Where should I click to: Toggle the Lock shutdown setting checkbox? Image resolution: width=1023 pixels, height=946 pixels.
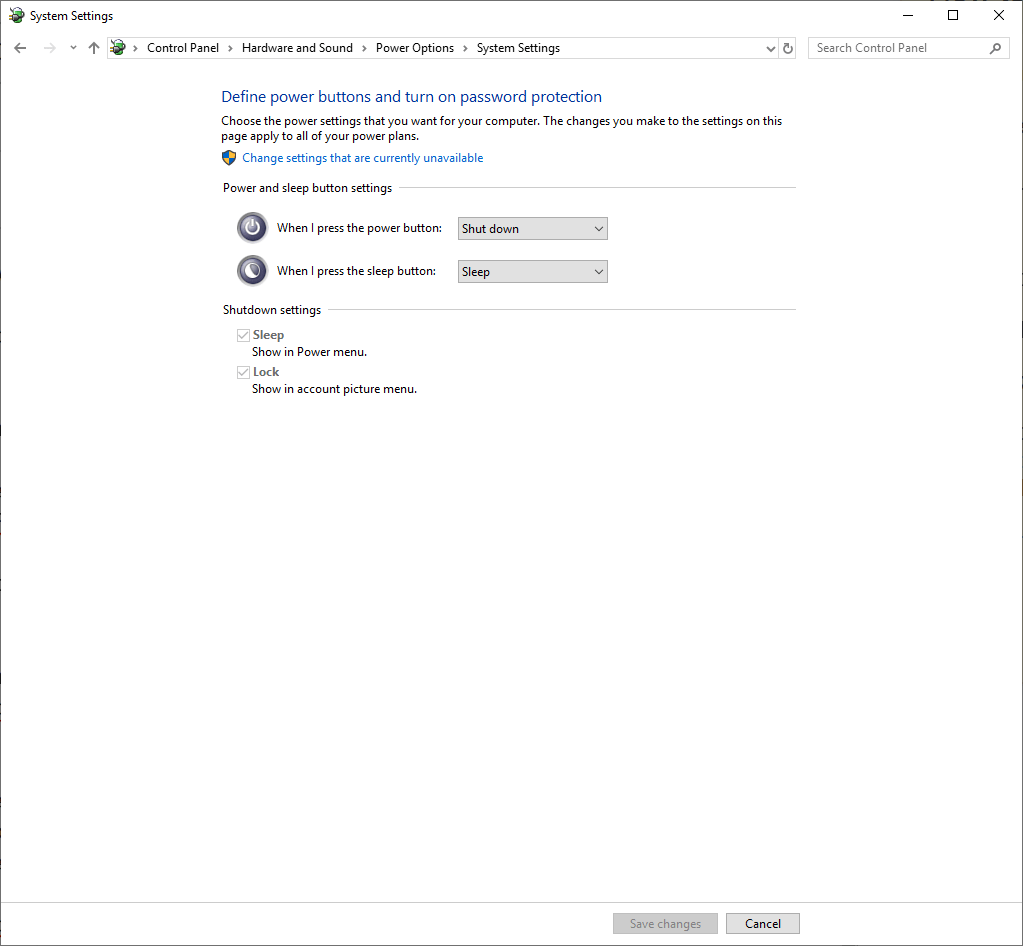pyautogui.click(x=243, y=371)
